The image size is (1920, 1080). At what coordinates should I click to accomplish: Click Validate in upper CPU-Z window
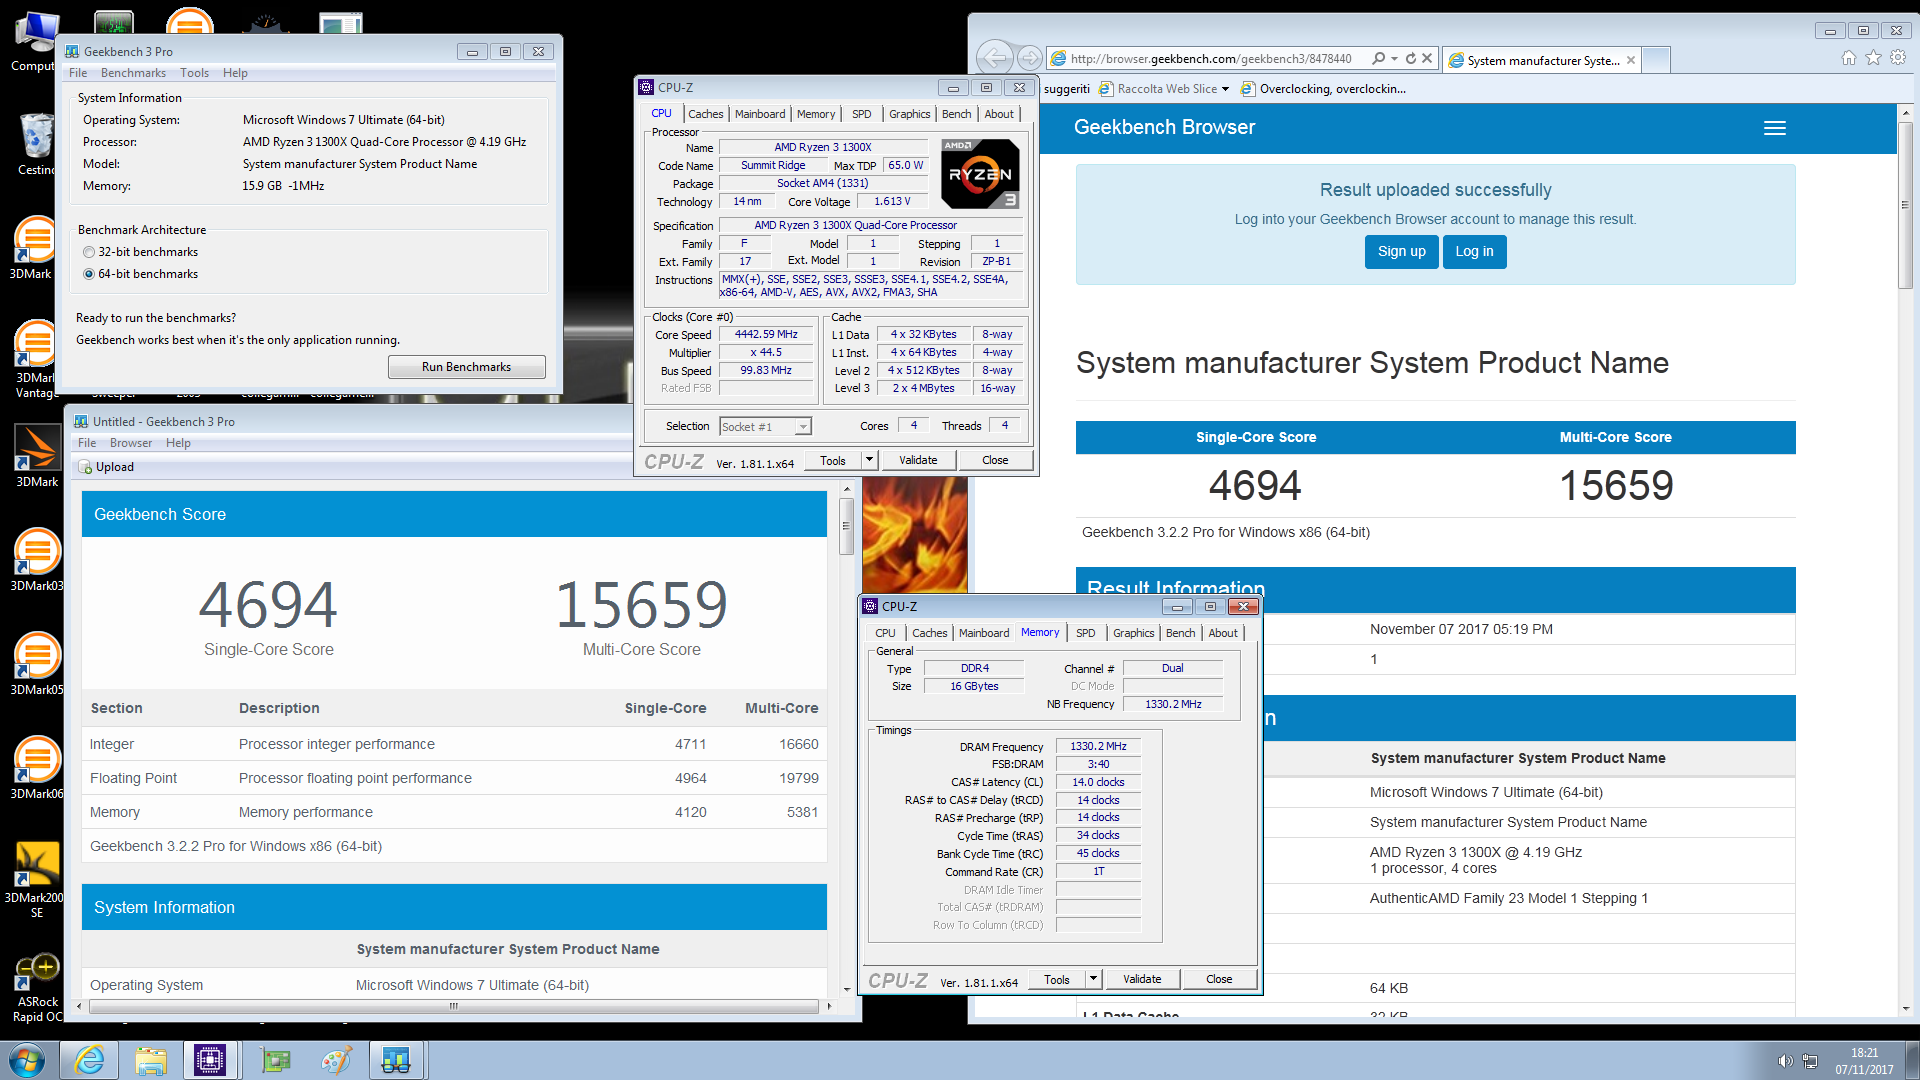point(918,460)
